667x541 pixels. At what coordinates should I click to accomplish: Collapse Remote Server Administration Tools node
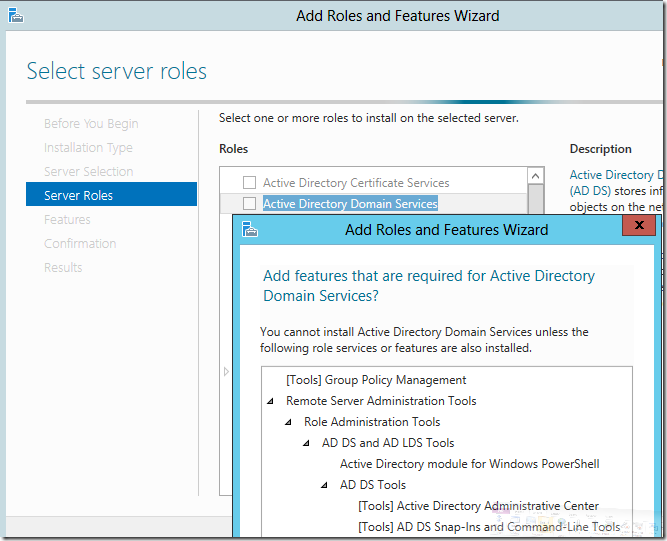(270, 401)
